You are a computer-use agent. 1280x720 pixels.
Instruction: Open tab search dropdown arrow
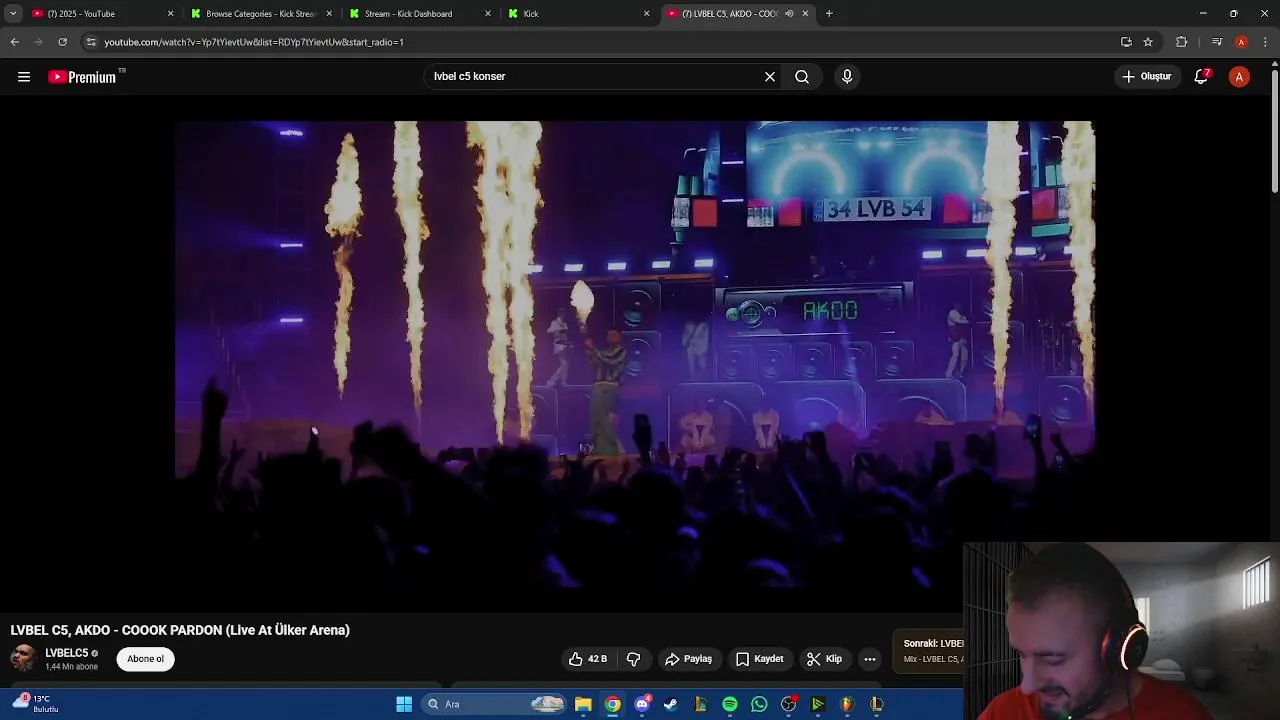[x=13, y=14]
